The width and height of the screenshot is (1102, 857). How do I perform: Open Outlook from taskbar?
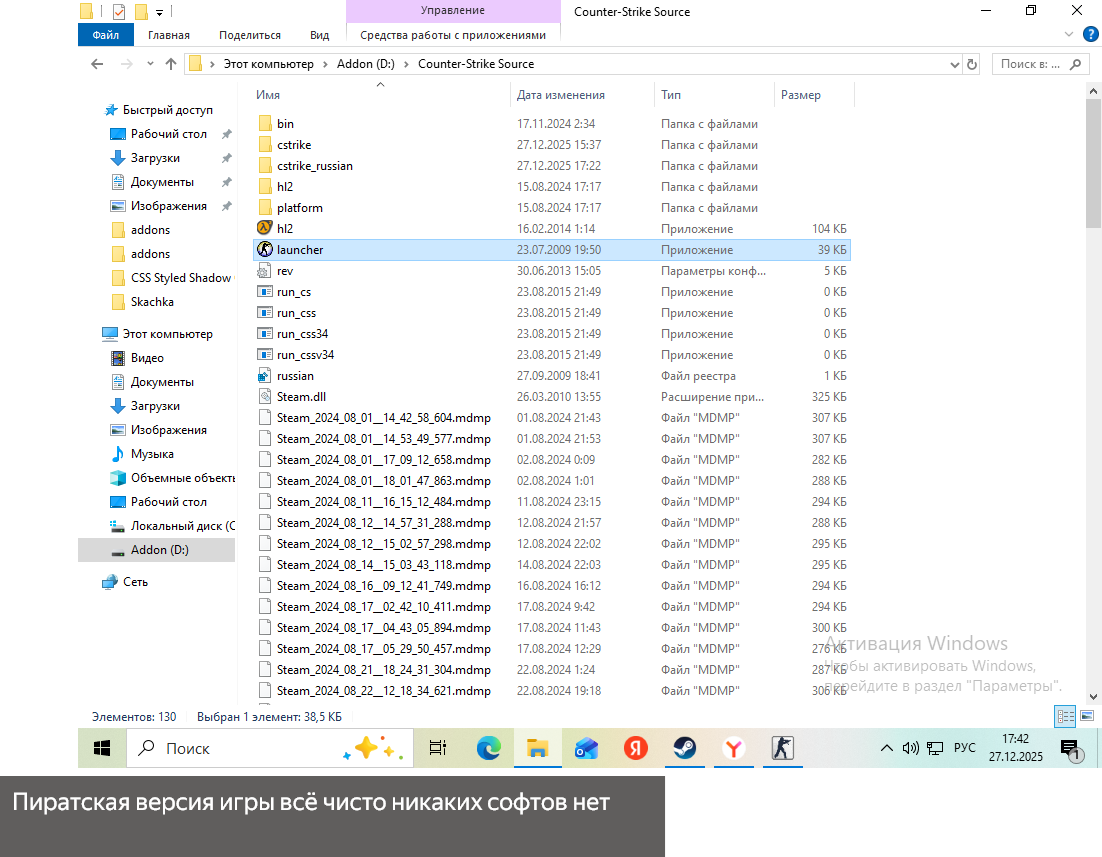tap(586, 748)
